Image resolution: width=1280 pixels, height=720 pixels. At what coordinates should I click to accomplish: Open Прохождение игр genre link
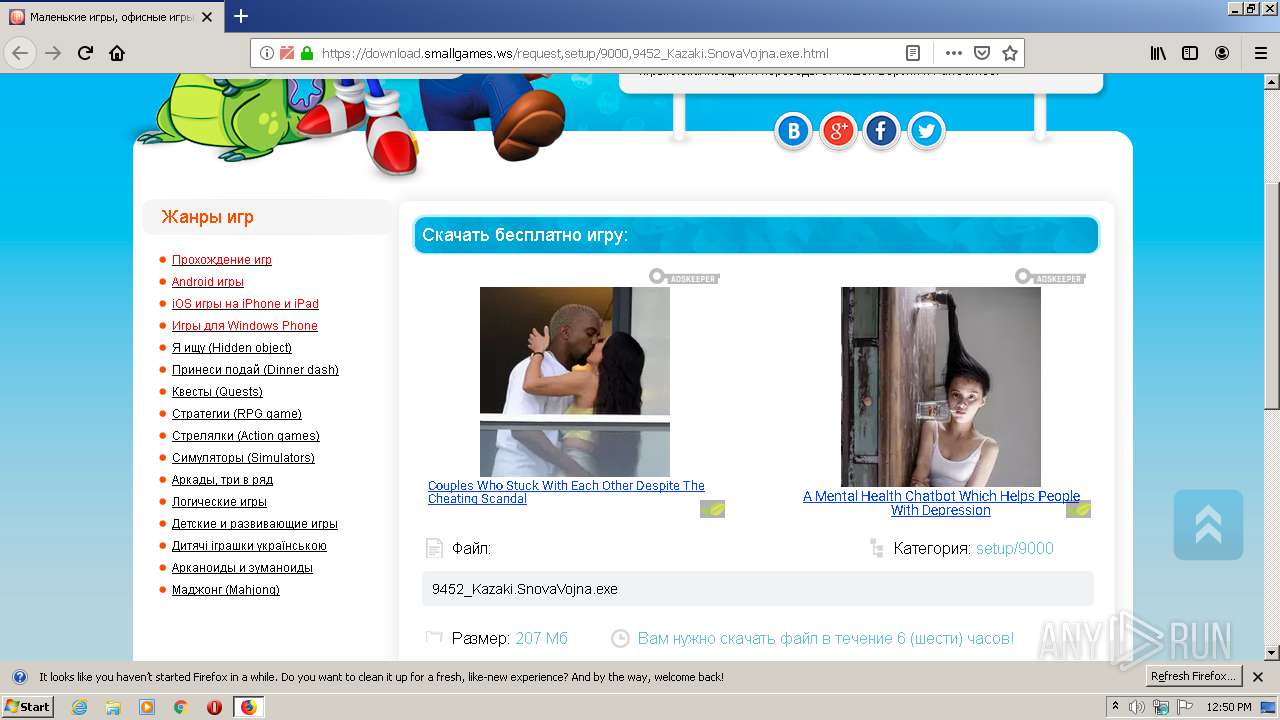(x=222, y=260)
